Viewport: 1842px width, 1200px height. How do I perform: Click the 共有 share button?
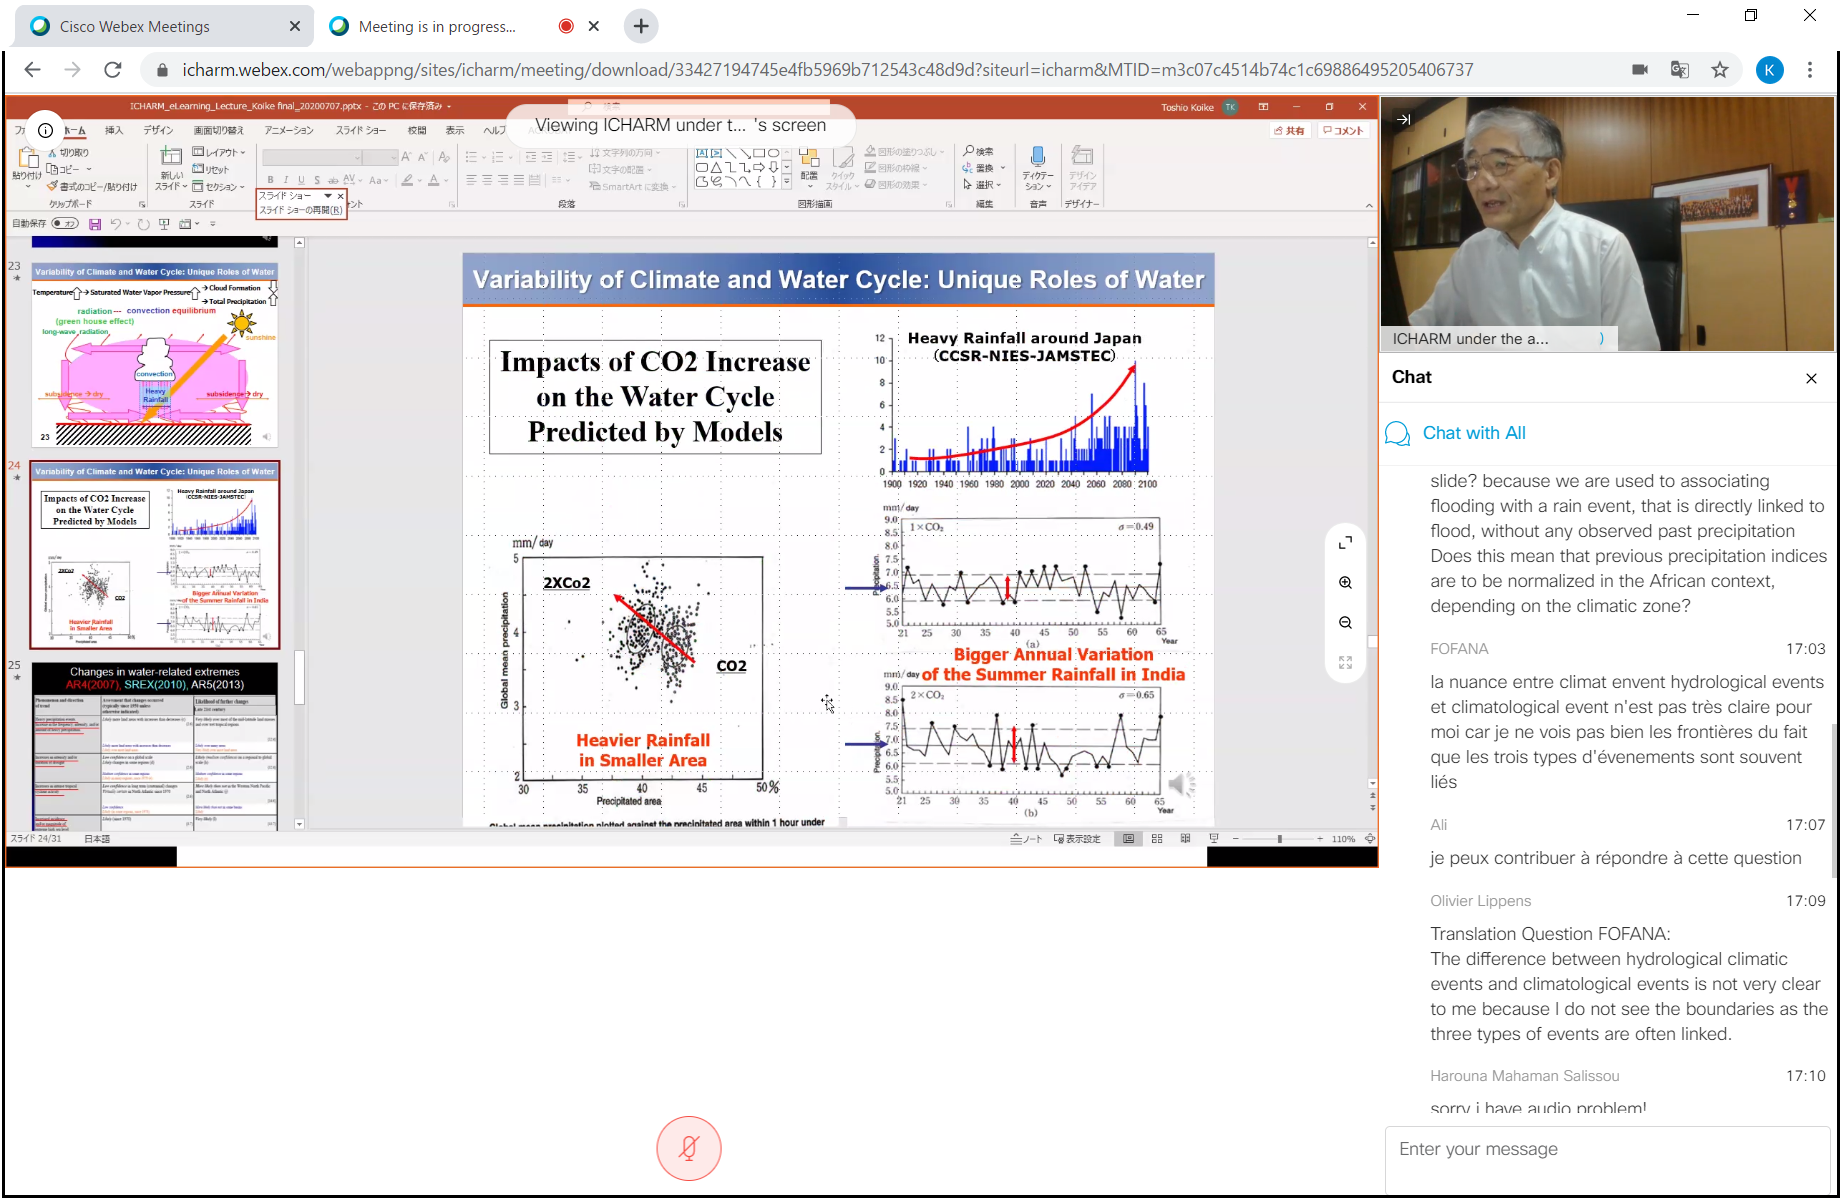[x=1290, y=131]
